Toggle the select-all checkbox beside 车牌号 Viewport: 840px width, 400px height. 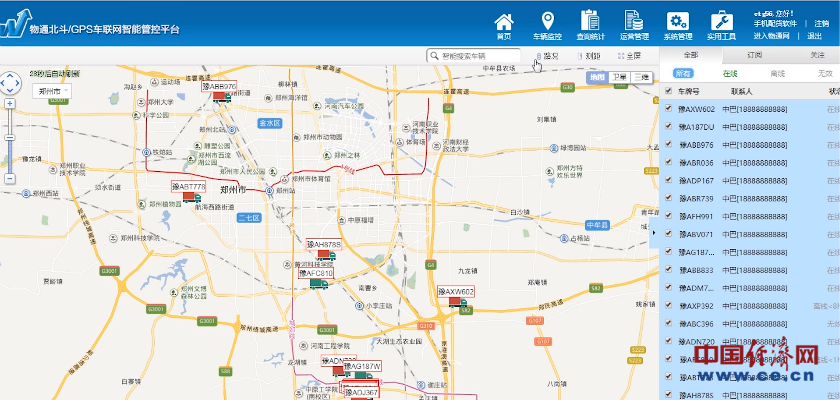coord(668,90)
